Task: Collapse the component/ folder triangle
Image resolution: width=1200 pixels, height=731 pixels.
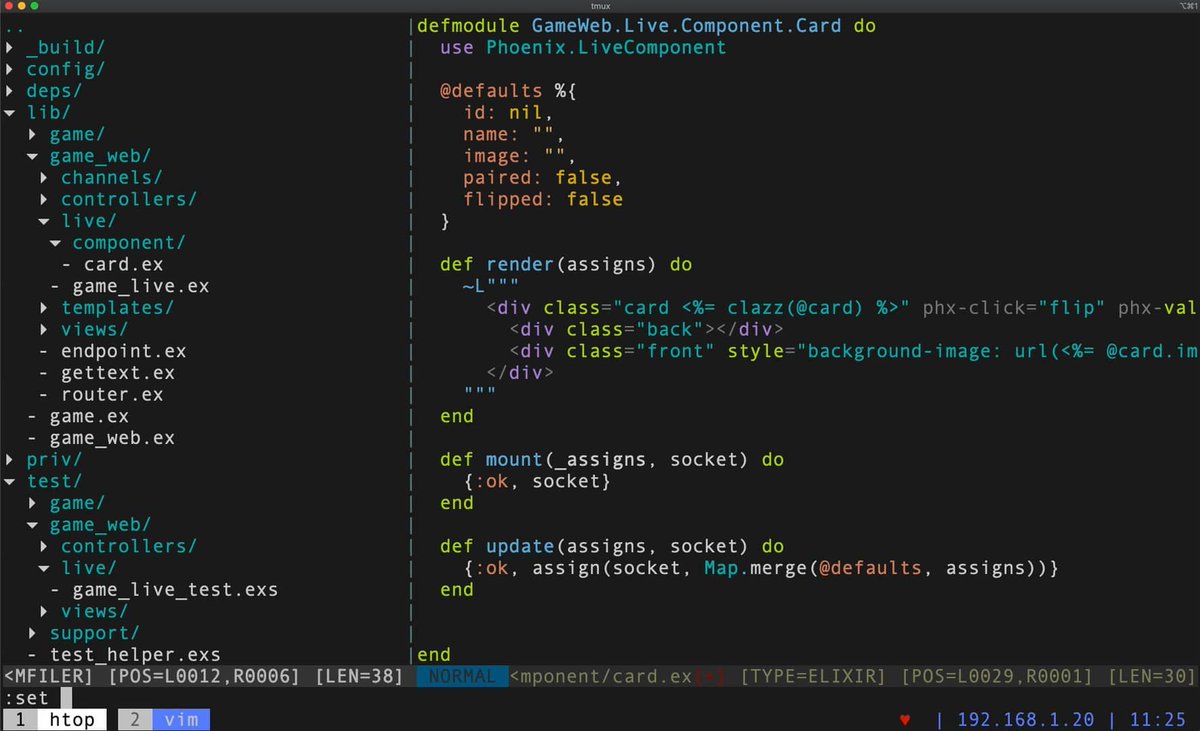Action: [x=55, y=243]
